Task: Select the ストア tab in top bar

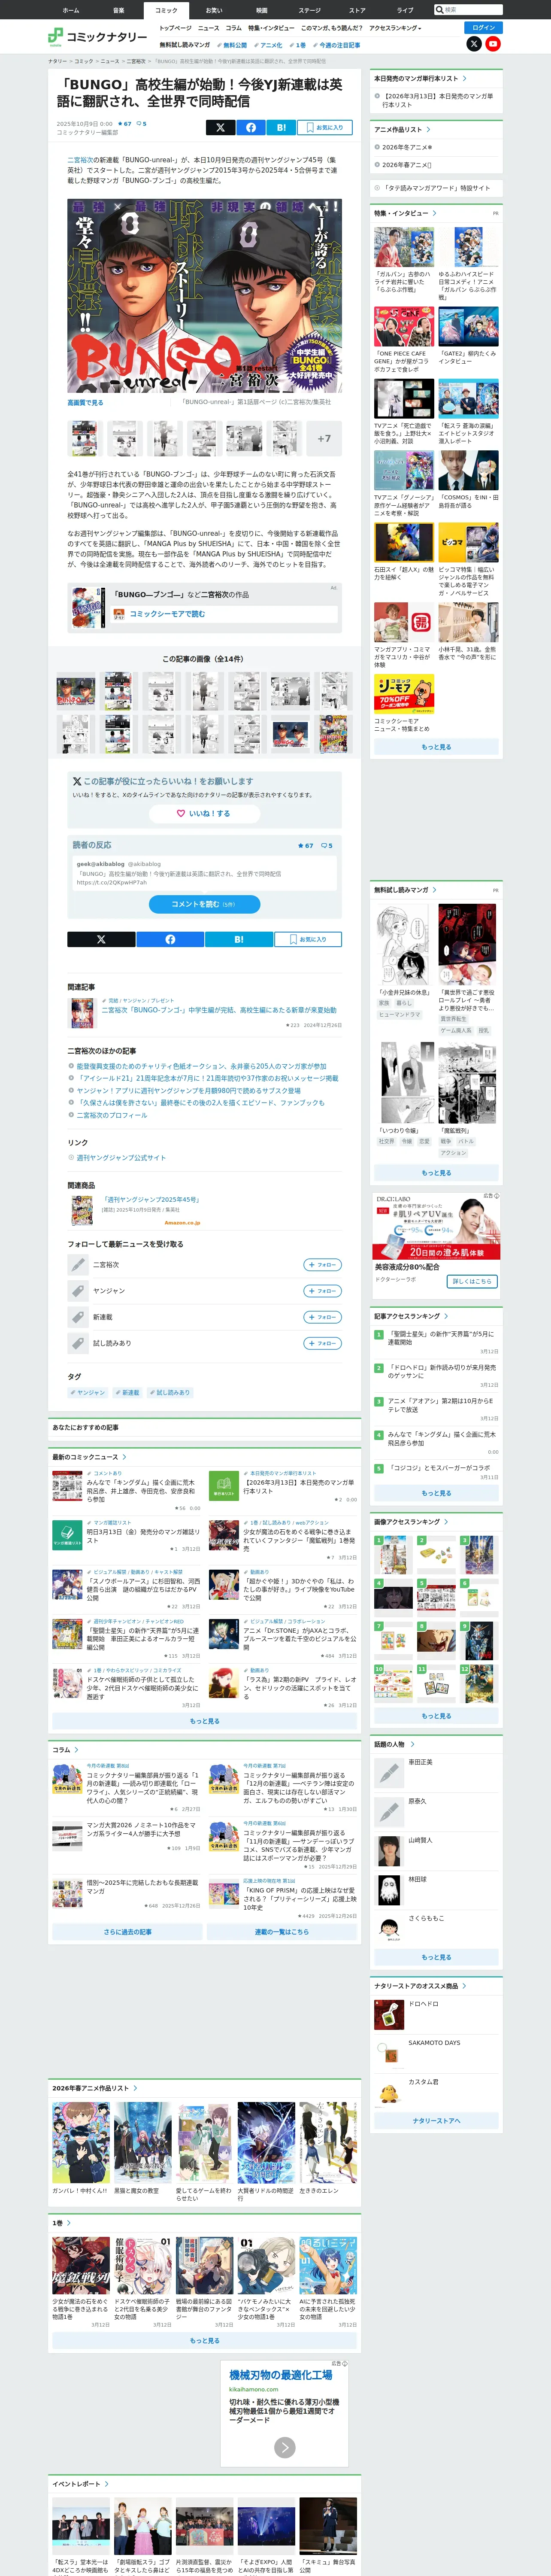Action: [x=357, y=10]
